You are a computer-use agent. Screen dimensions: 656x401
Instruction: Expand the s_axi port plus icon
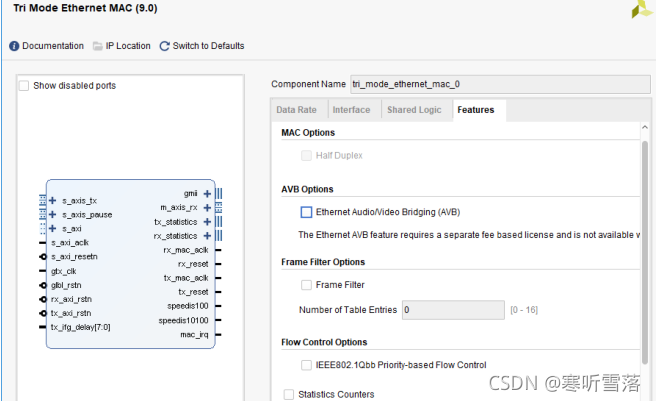click(52, 228)
